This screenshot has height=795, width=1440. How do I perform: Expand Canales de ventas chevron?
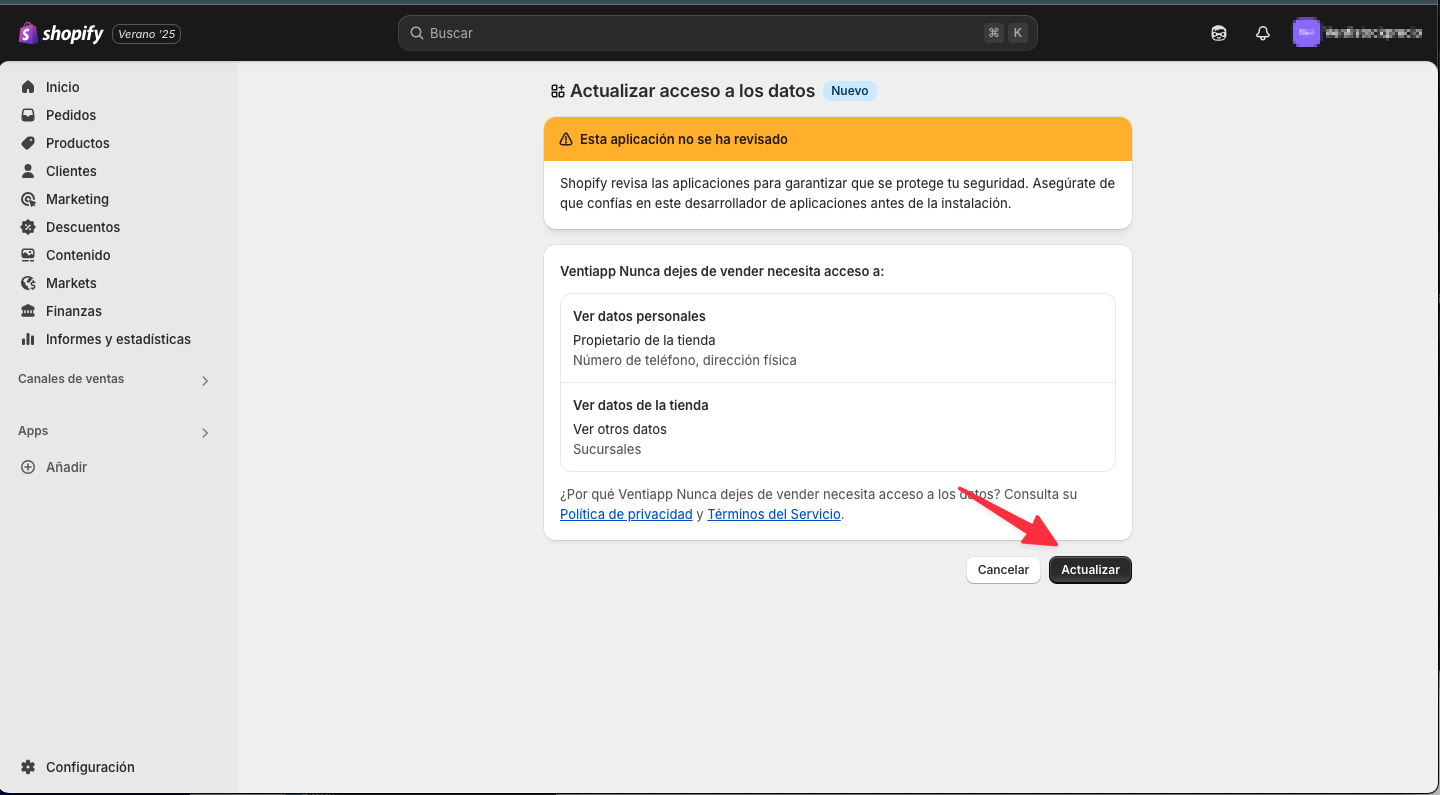205,381
